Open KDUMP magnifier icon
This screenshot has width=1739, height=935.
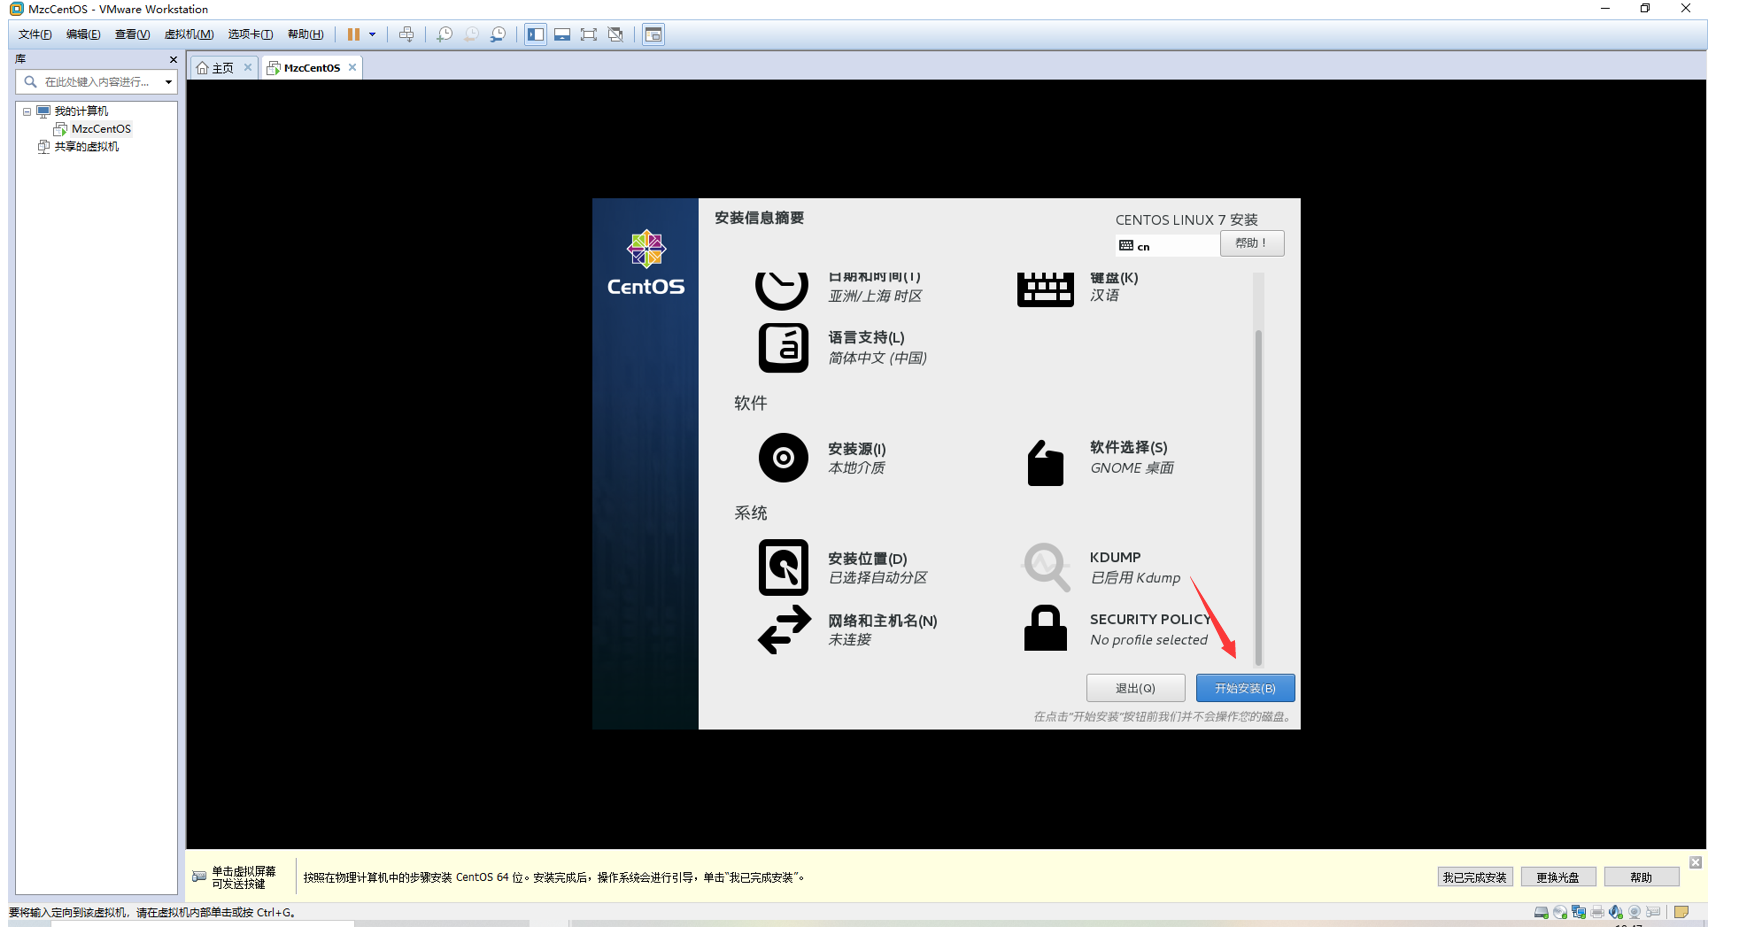pyautogui.click(x=1046, y=567)
